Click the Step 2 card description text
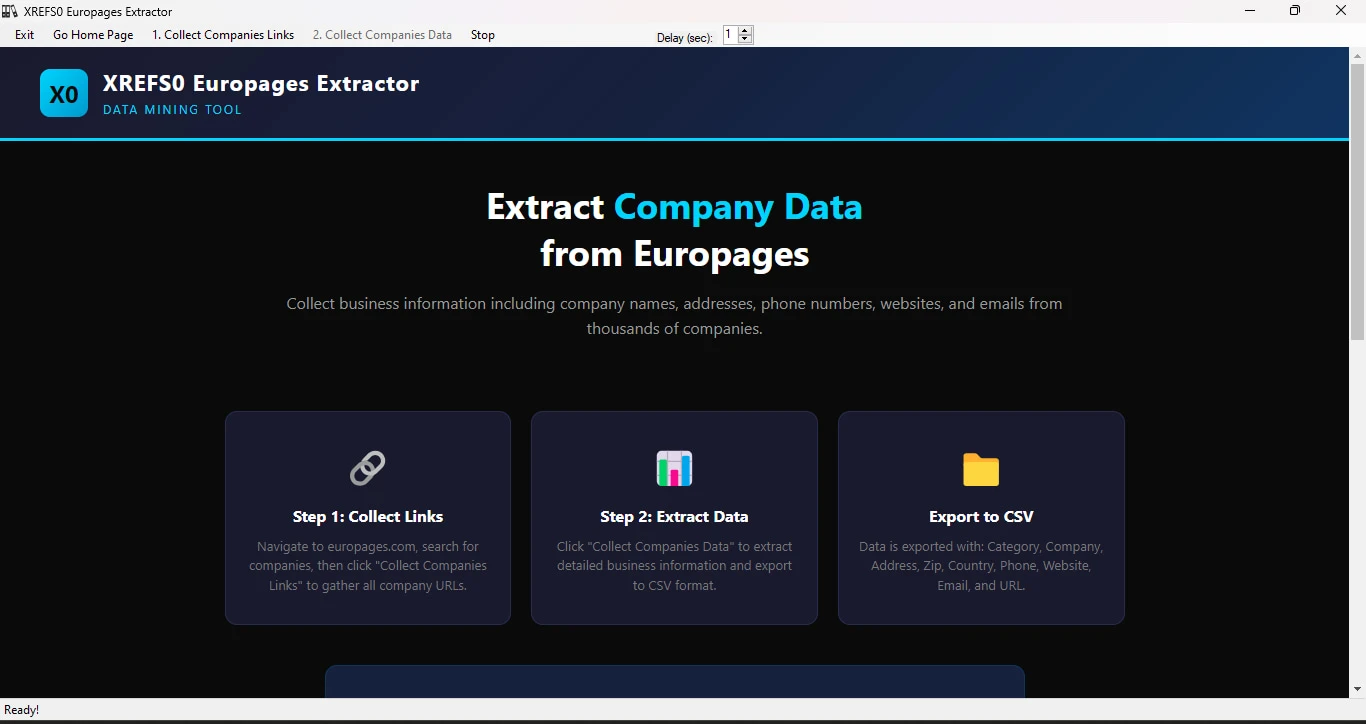The image size is (1366, 724). pyautogui.click(x=674, y=566)
